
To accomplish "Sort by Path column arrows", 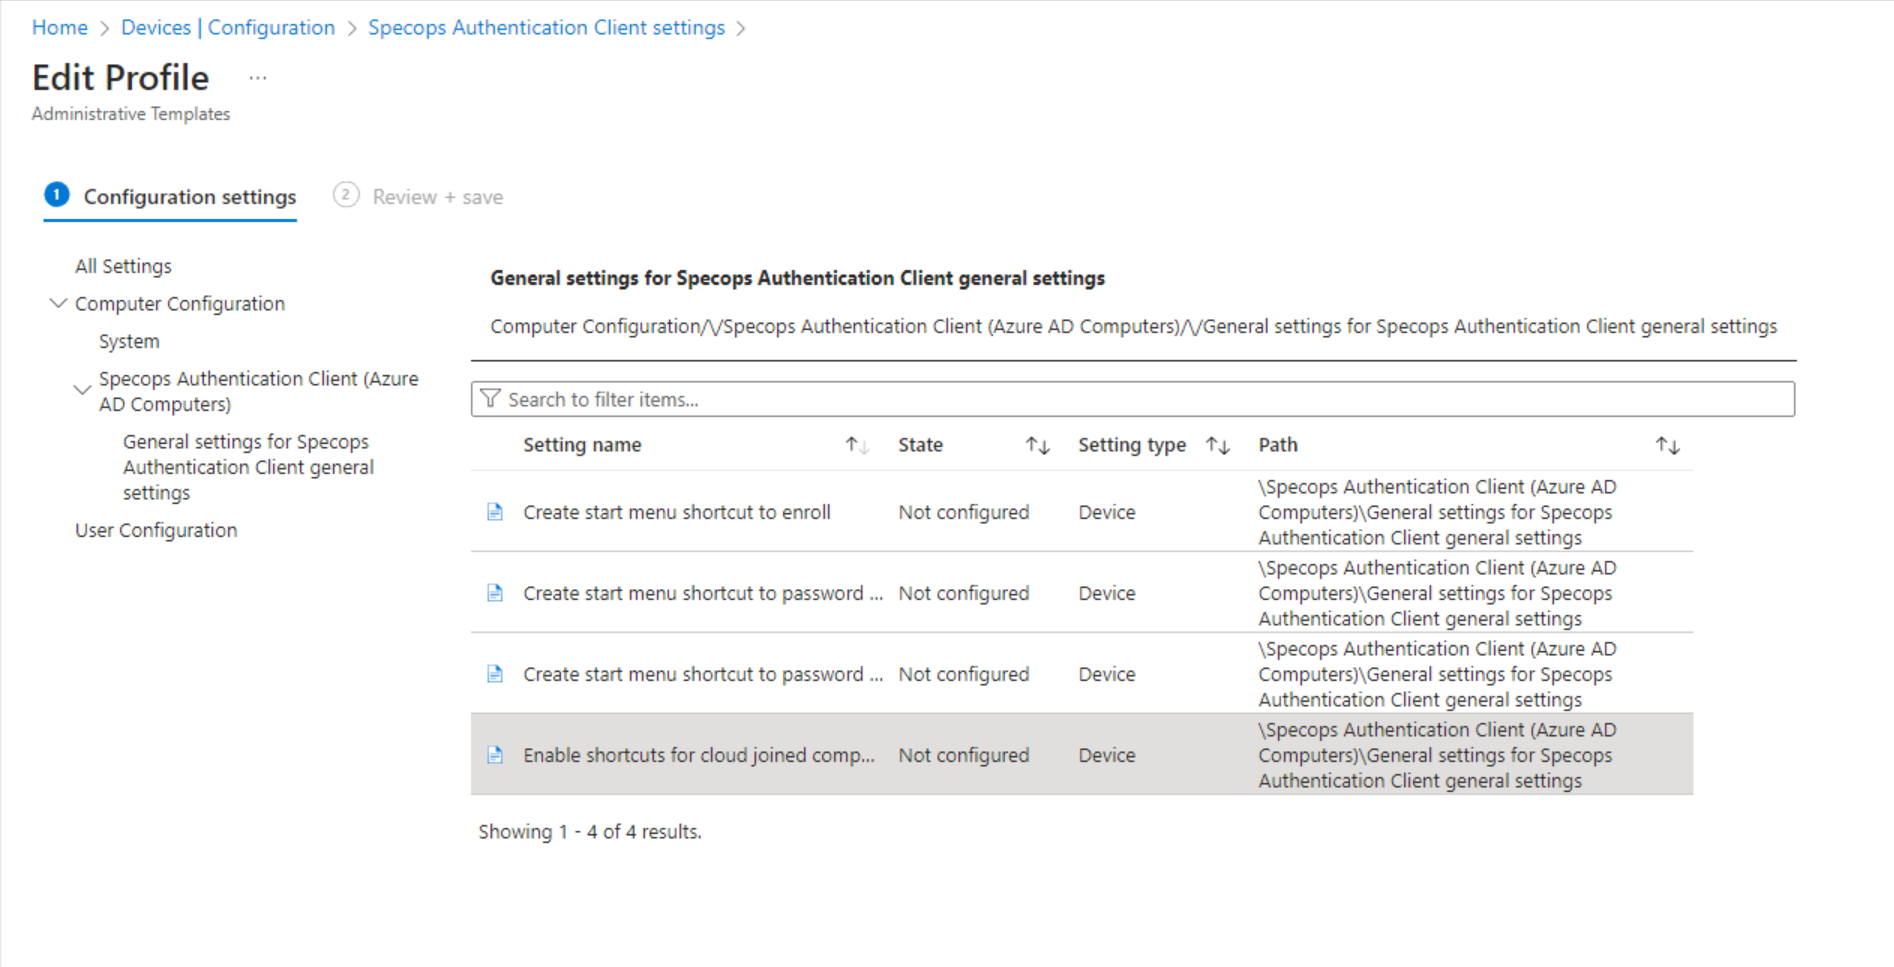I will 1667,445.
